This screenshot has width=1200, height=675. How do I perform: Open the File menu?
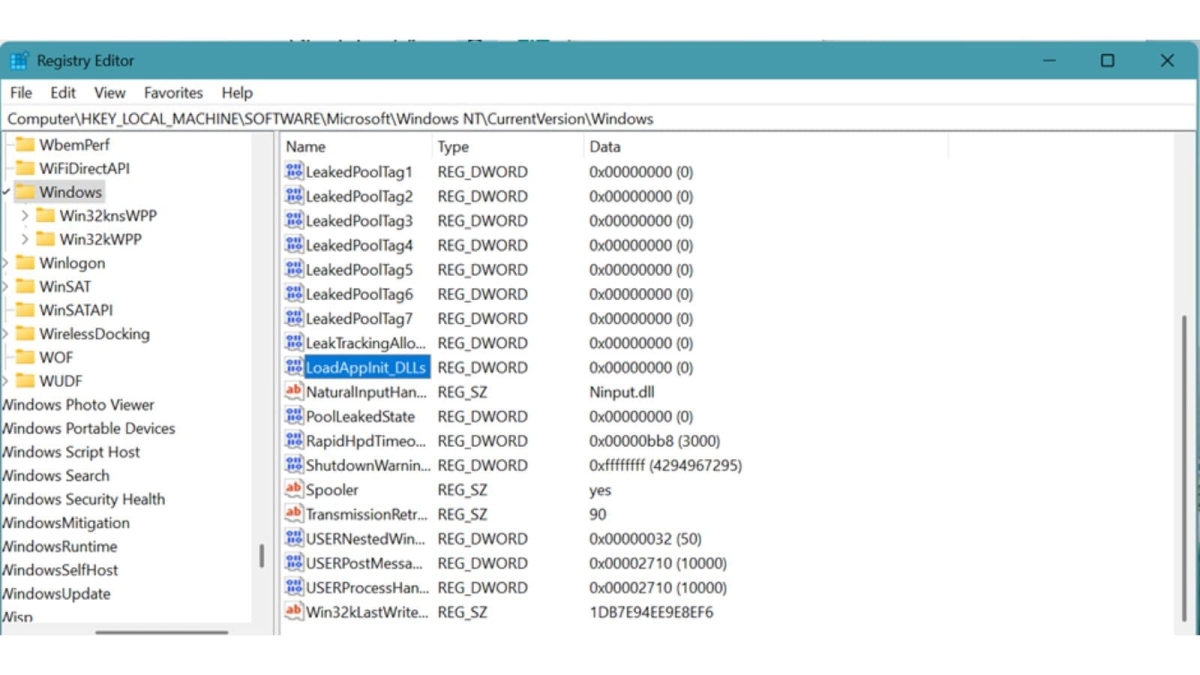[21, 93]
